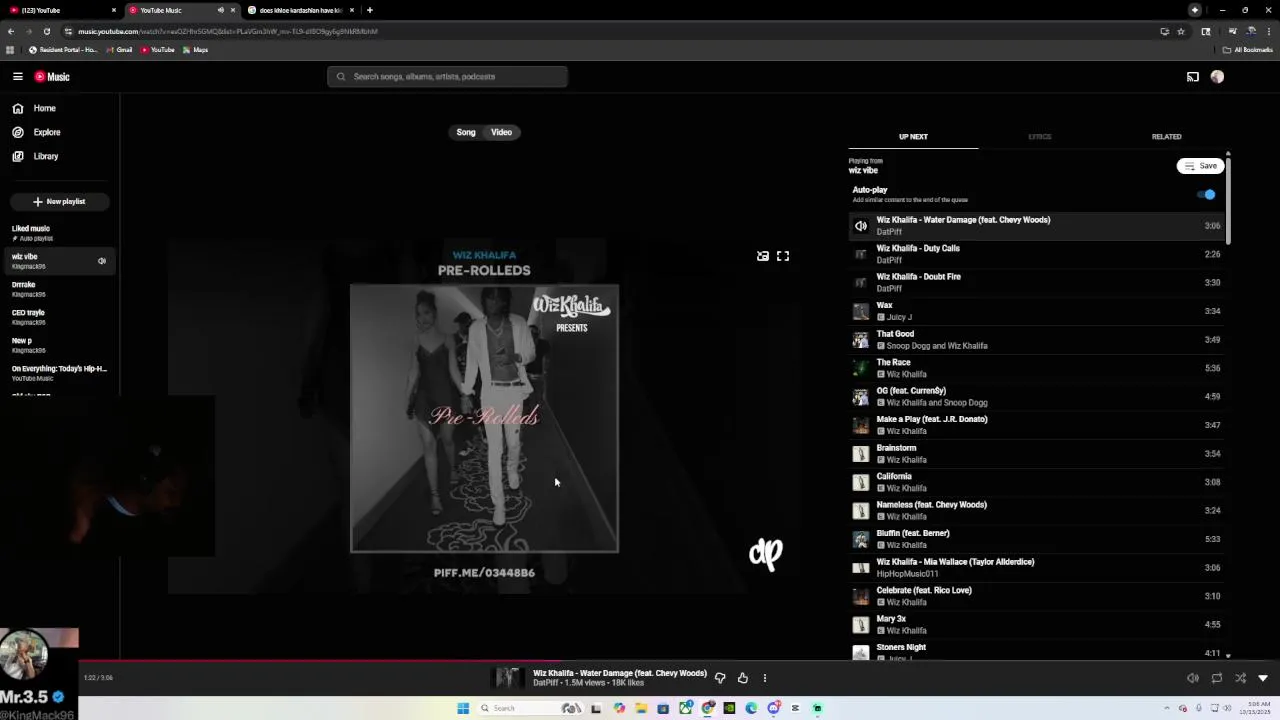Mute the YouTube Music tab audio icon

pos(220,10)
